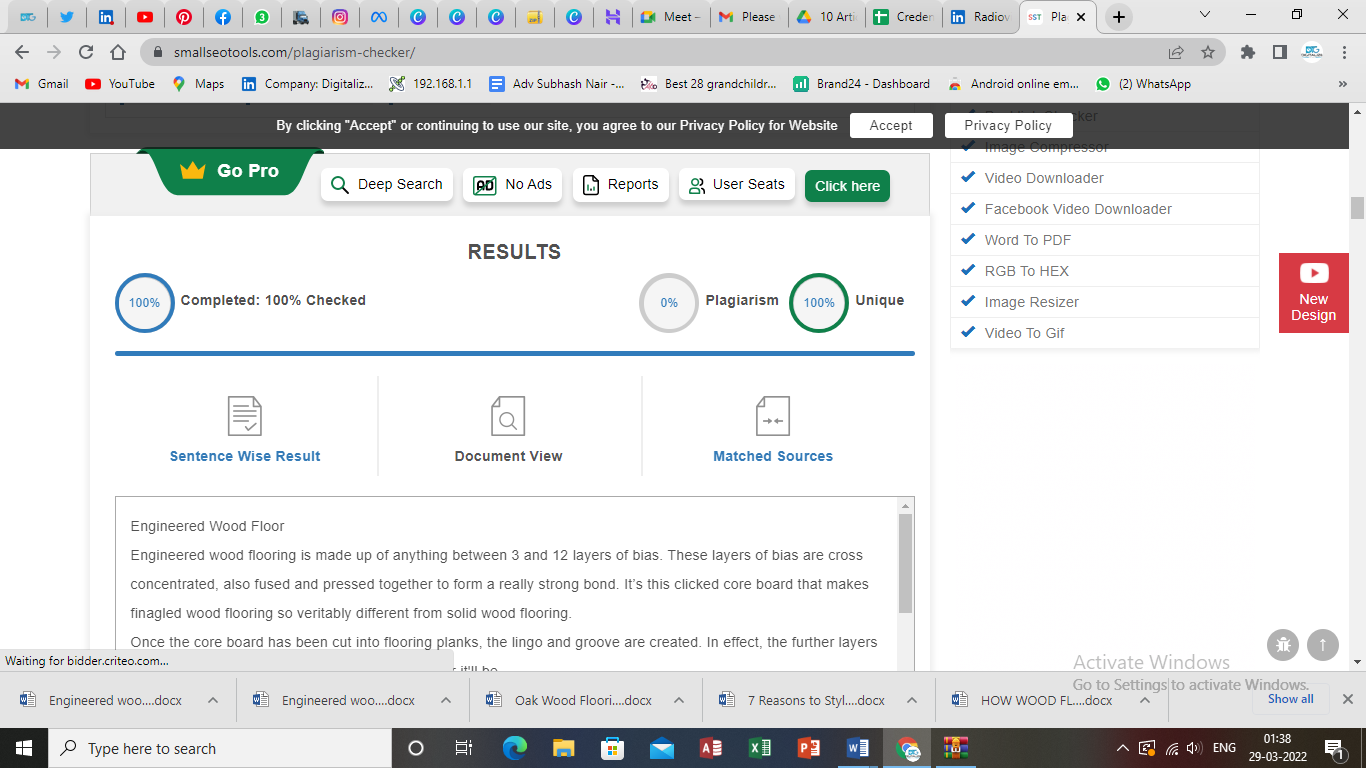Switch to the Gmail 'Please' tab
The image size is (1366, 768).
[748, 17]
